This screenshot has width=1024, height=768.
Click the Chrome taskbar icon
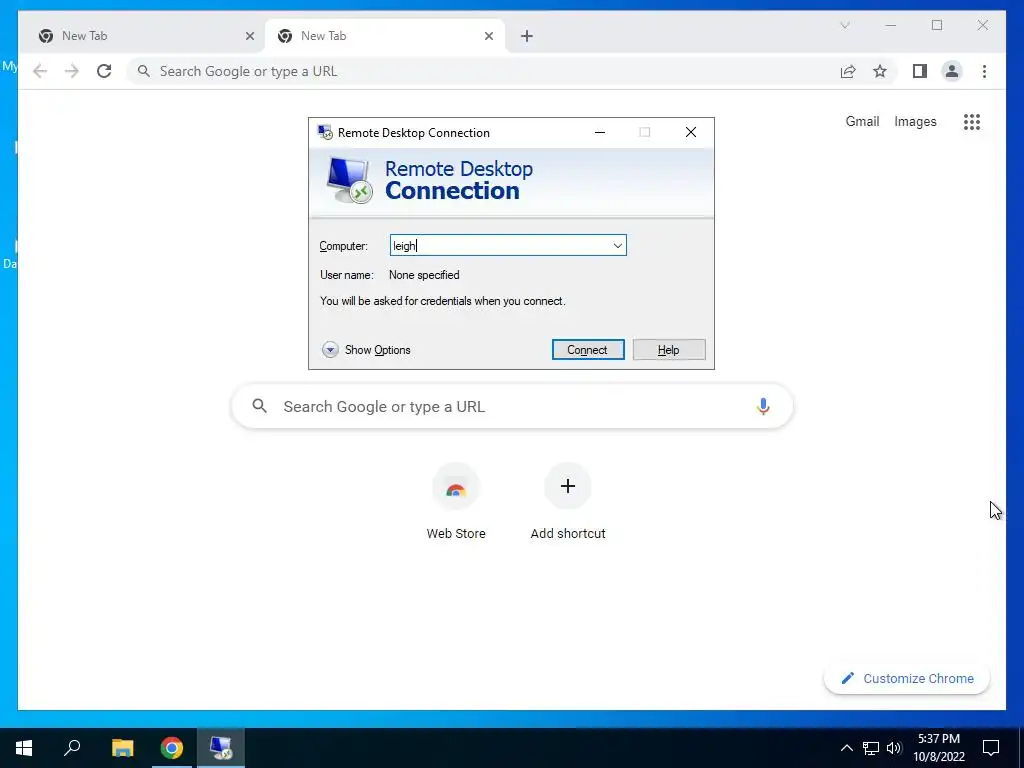(172, 748)
